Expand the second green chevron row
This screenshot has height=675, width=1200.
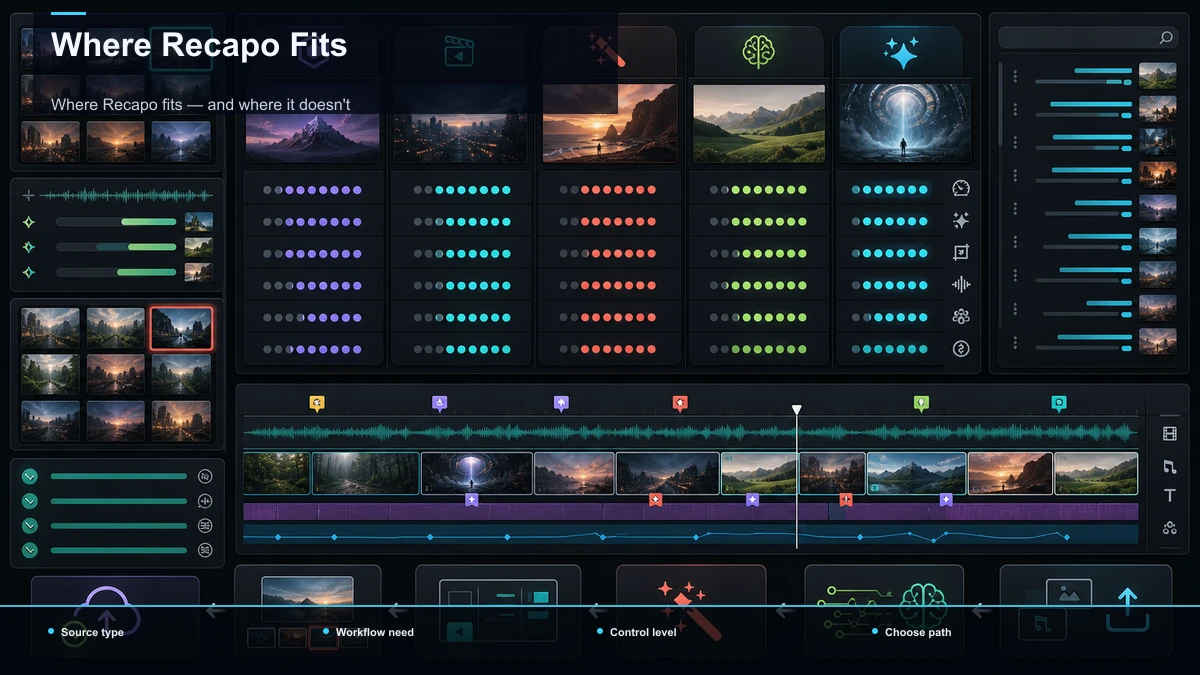[30, 501]
